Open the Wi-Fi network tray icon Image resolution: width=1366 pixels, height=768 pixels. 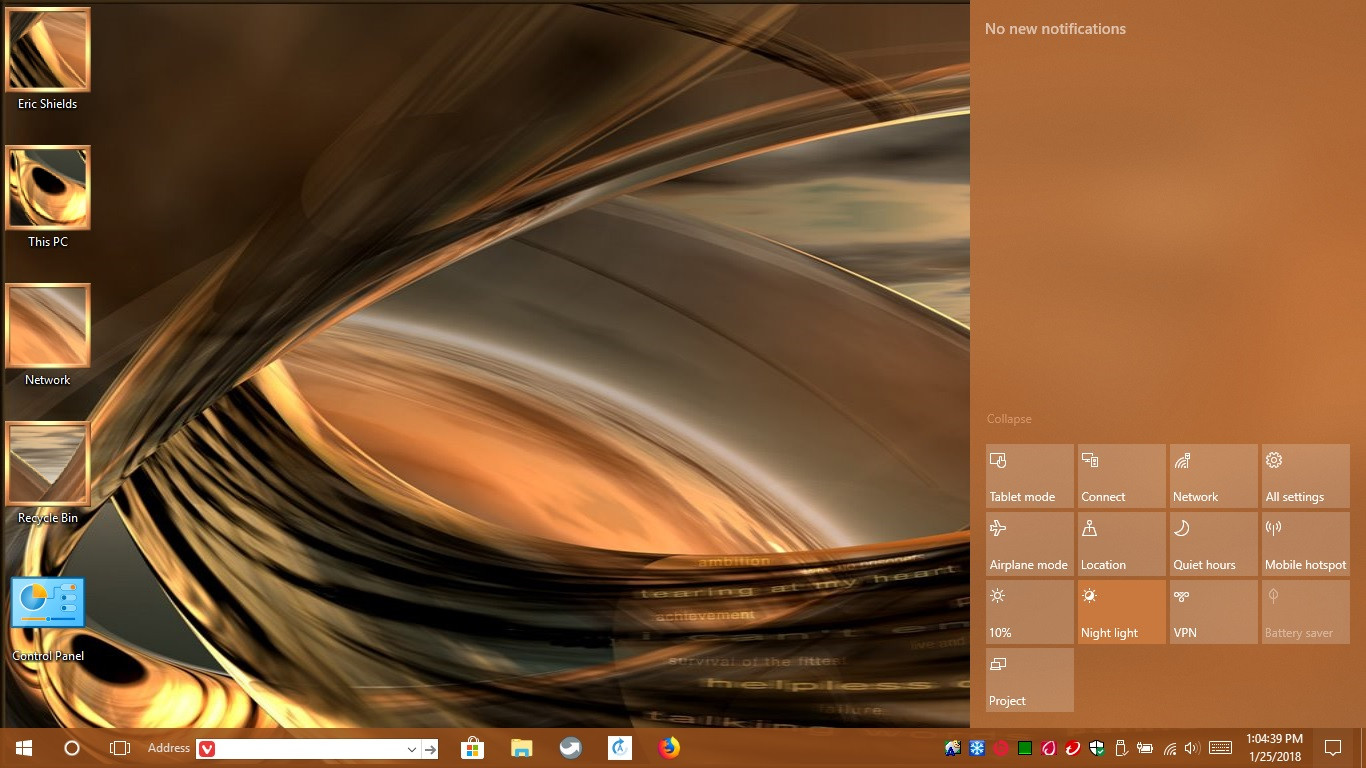pyautogui.click(x=1169, y=748)
